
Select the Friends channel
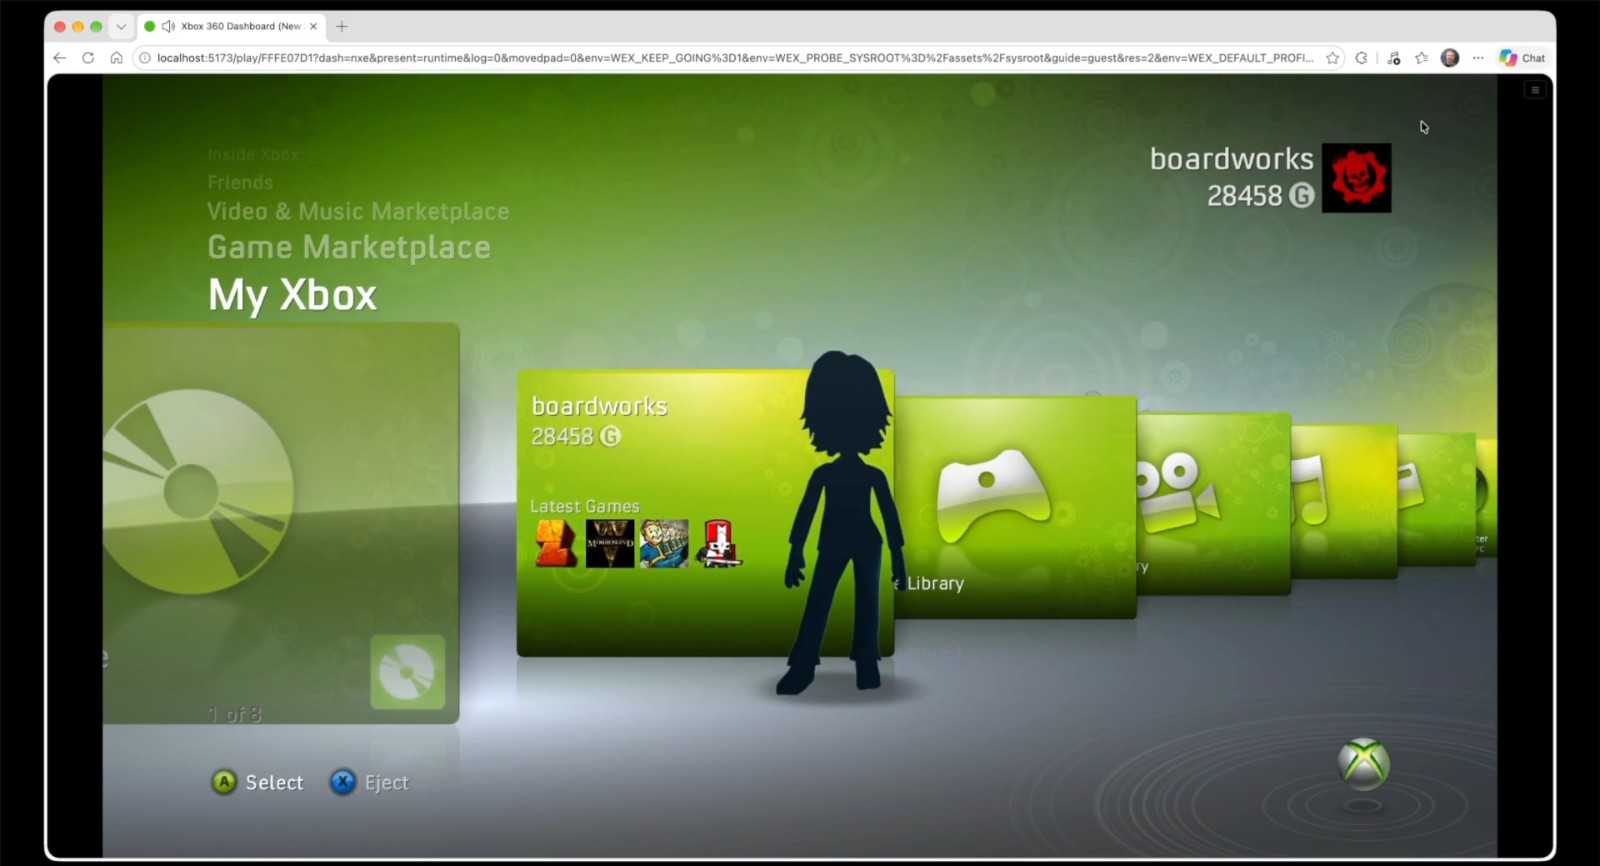(x=240, y=182)
